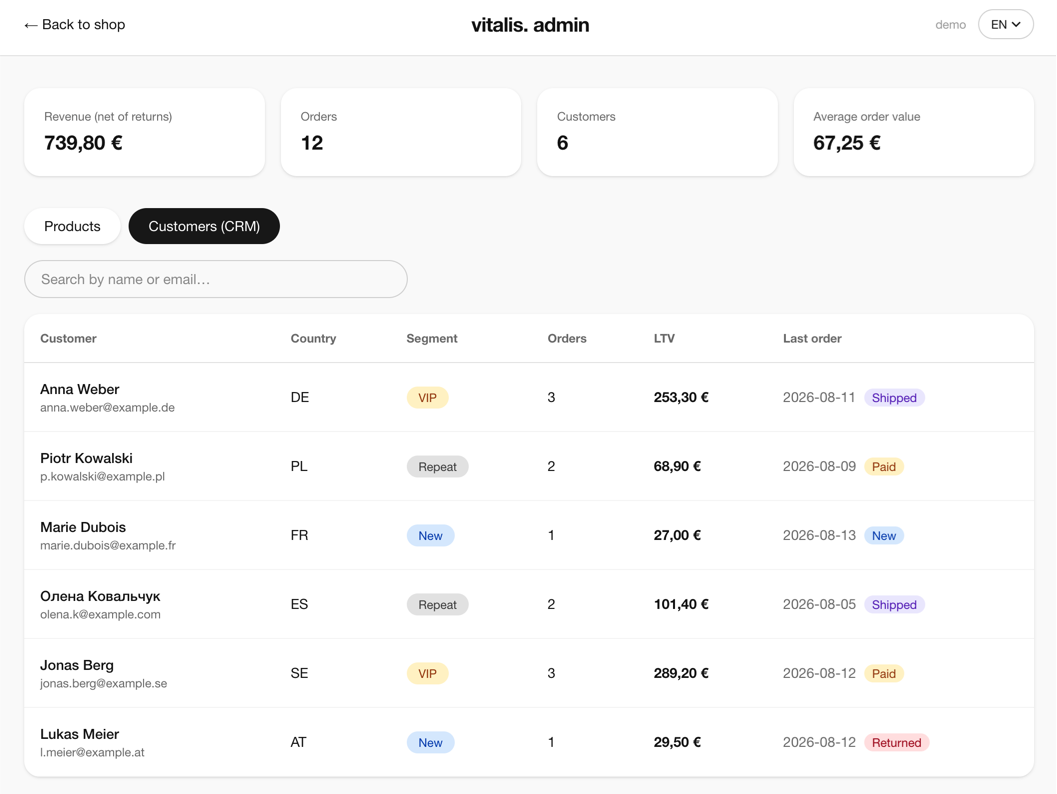Click the Shipped badge on Олена Ковальчук's row
Screen dimensions: 1057x794
(x=894, y=605)
